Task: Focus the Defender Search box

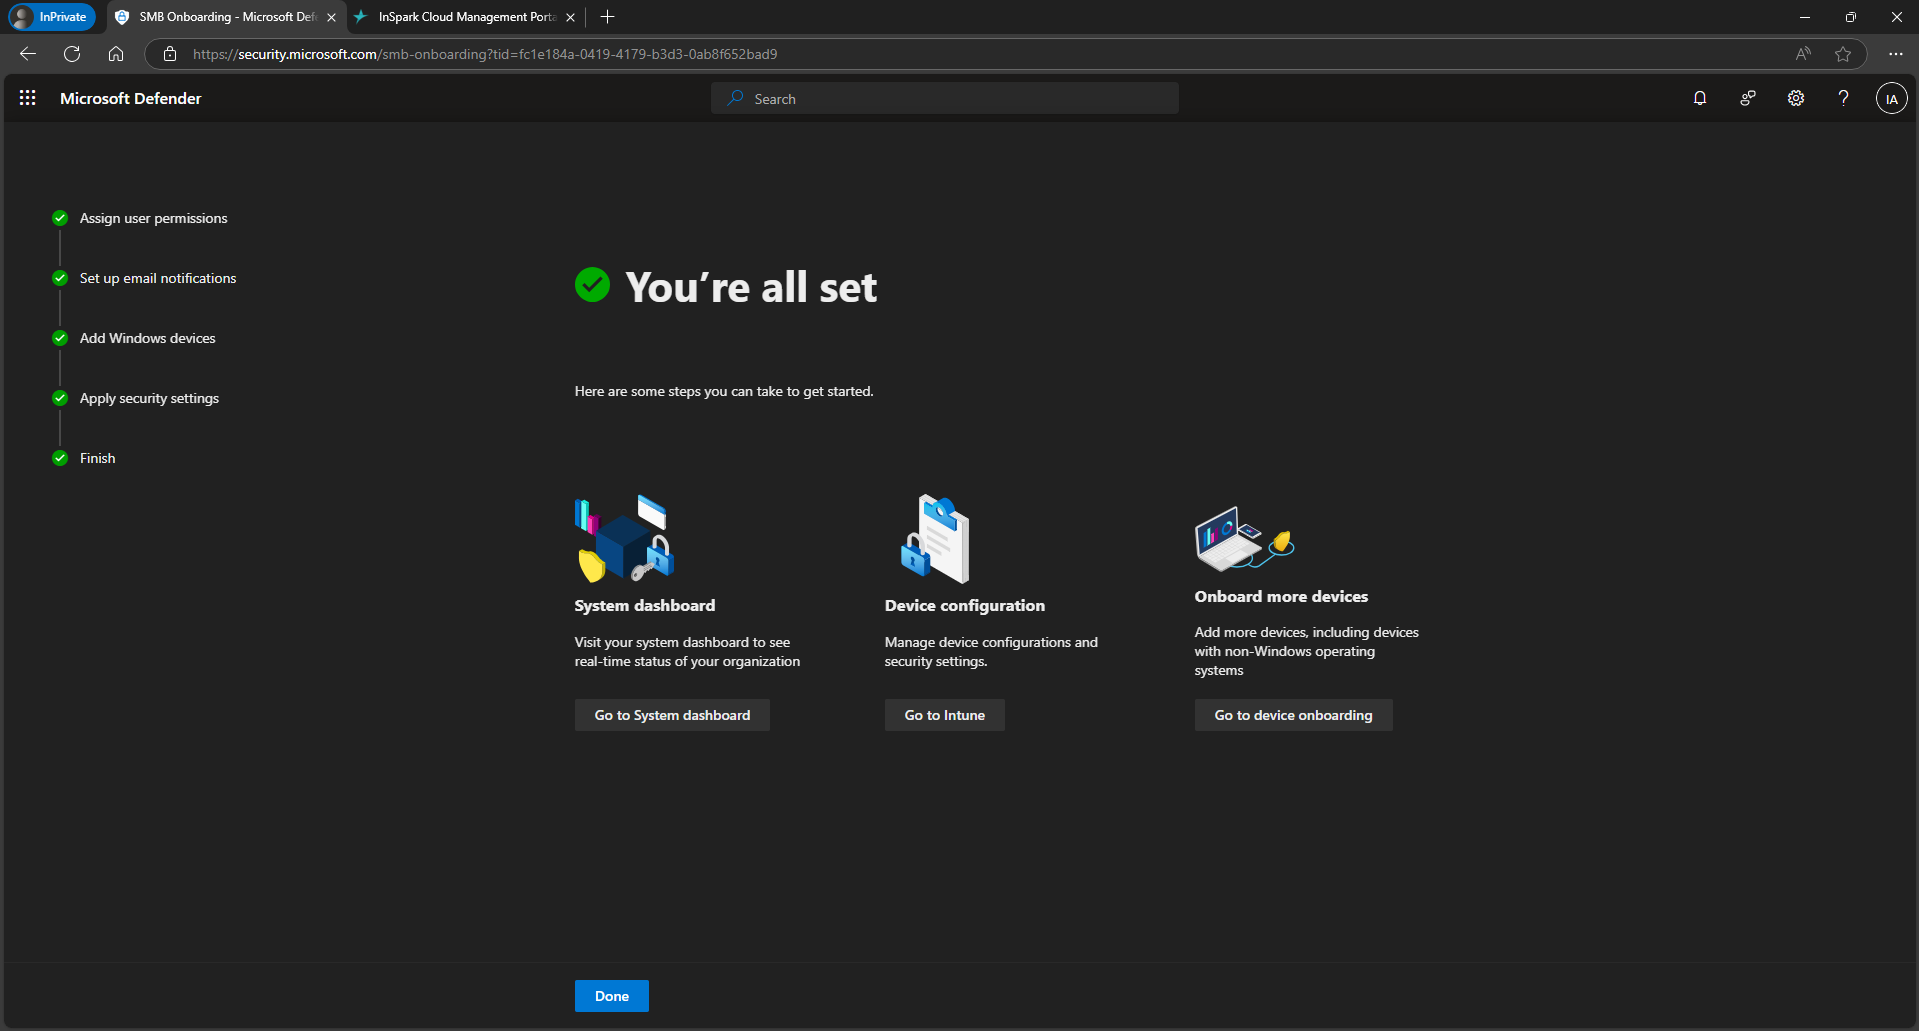Action: coord(945,98)
